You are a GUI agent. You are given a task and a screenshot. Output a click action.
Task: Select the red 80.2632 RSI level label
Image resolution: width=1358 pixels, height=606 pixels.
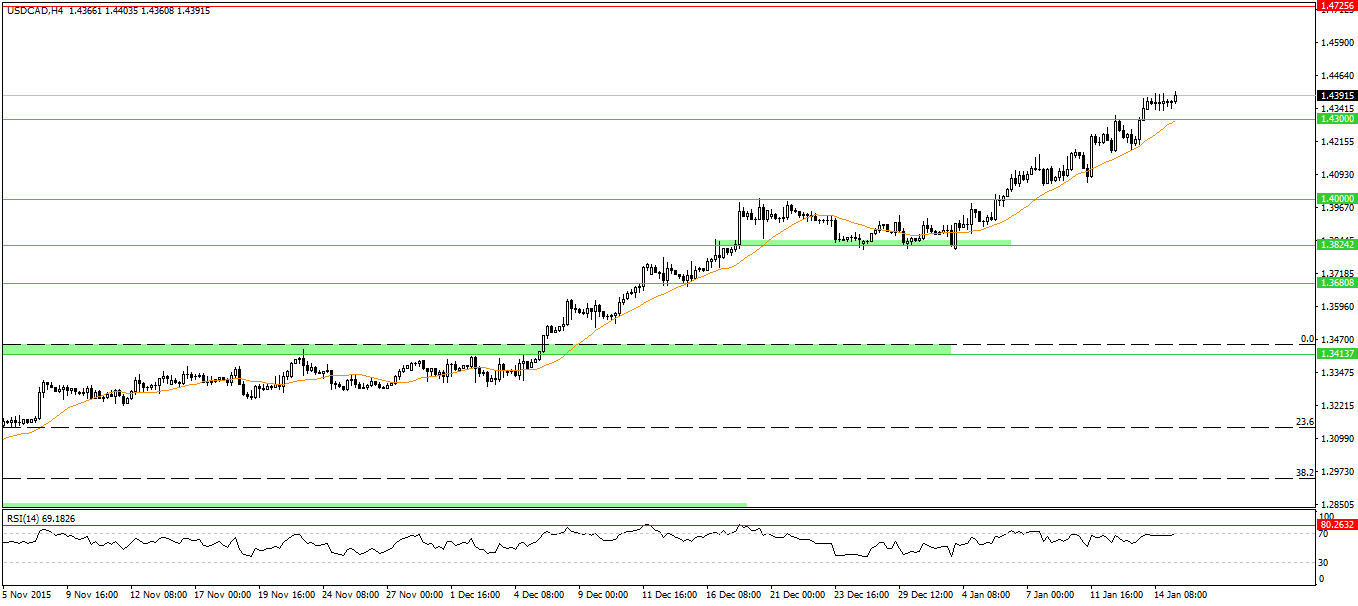1336,524
